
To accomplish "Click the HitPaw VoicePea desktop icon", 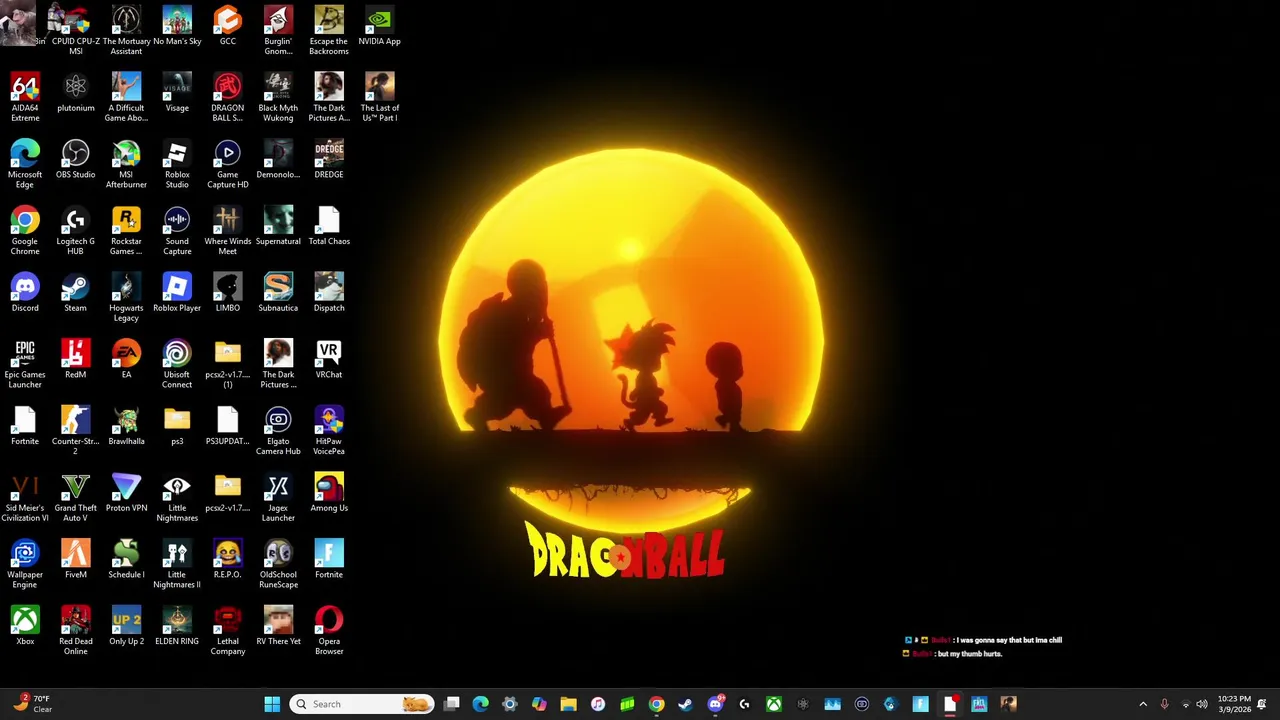I will (x=329, y=431).
